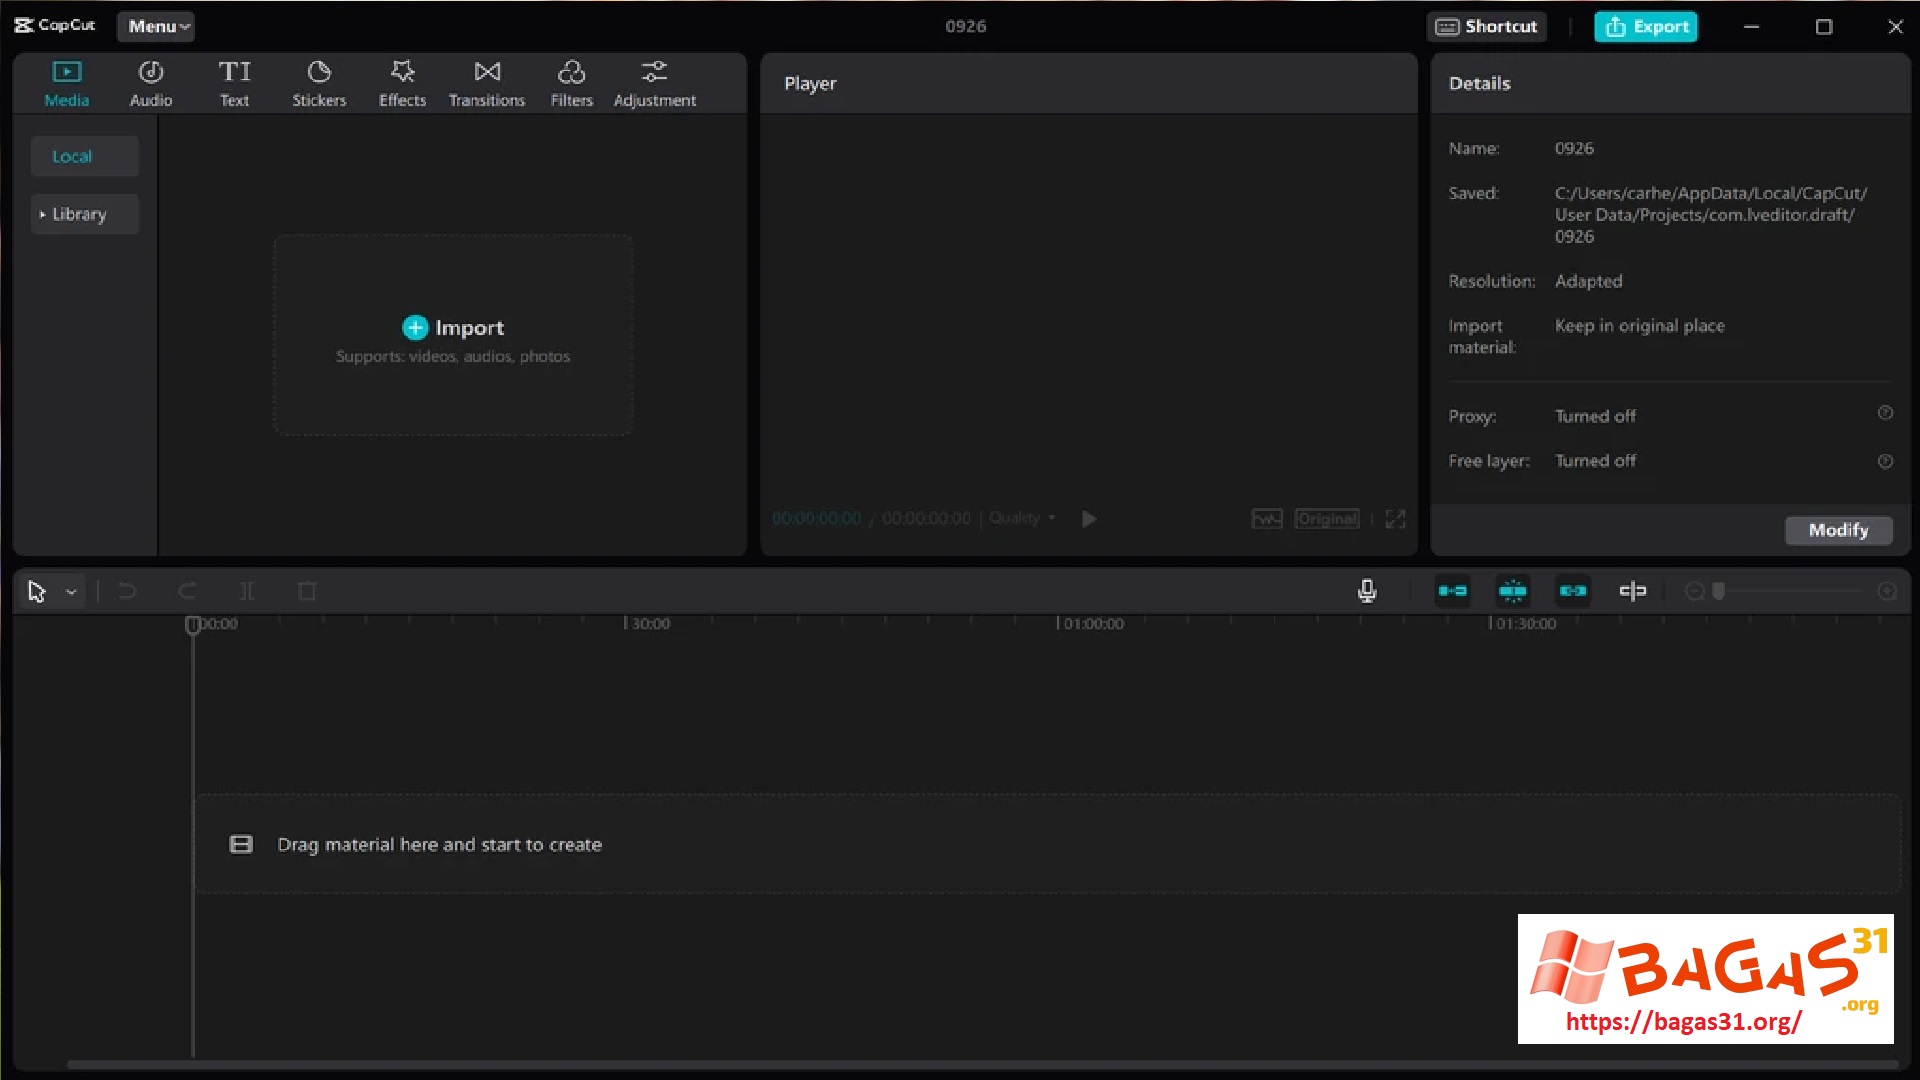1920x1080 pixels.
Task: Click the player fullscreen icon
Action: pos(1395,519)
